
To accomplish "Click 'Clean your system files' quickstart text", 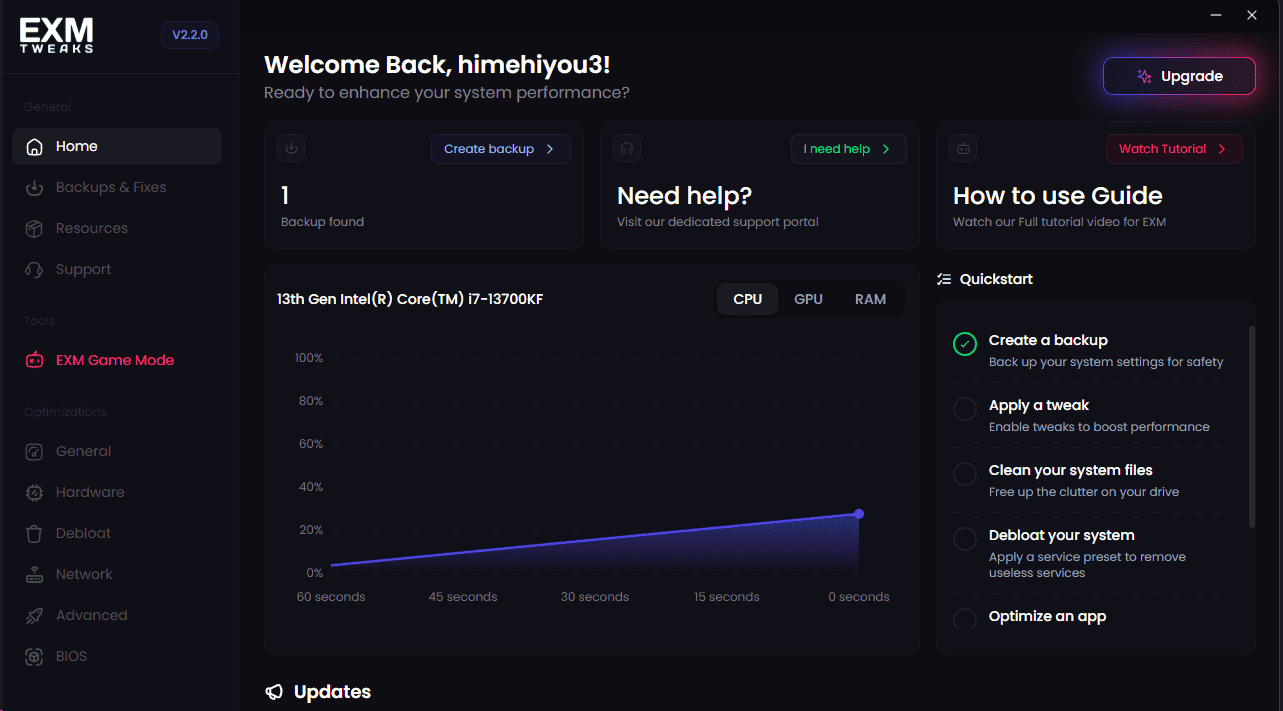I will pyautogui.click(x=1071, y=470).
